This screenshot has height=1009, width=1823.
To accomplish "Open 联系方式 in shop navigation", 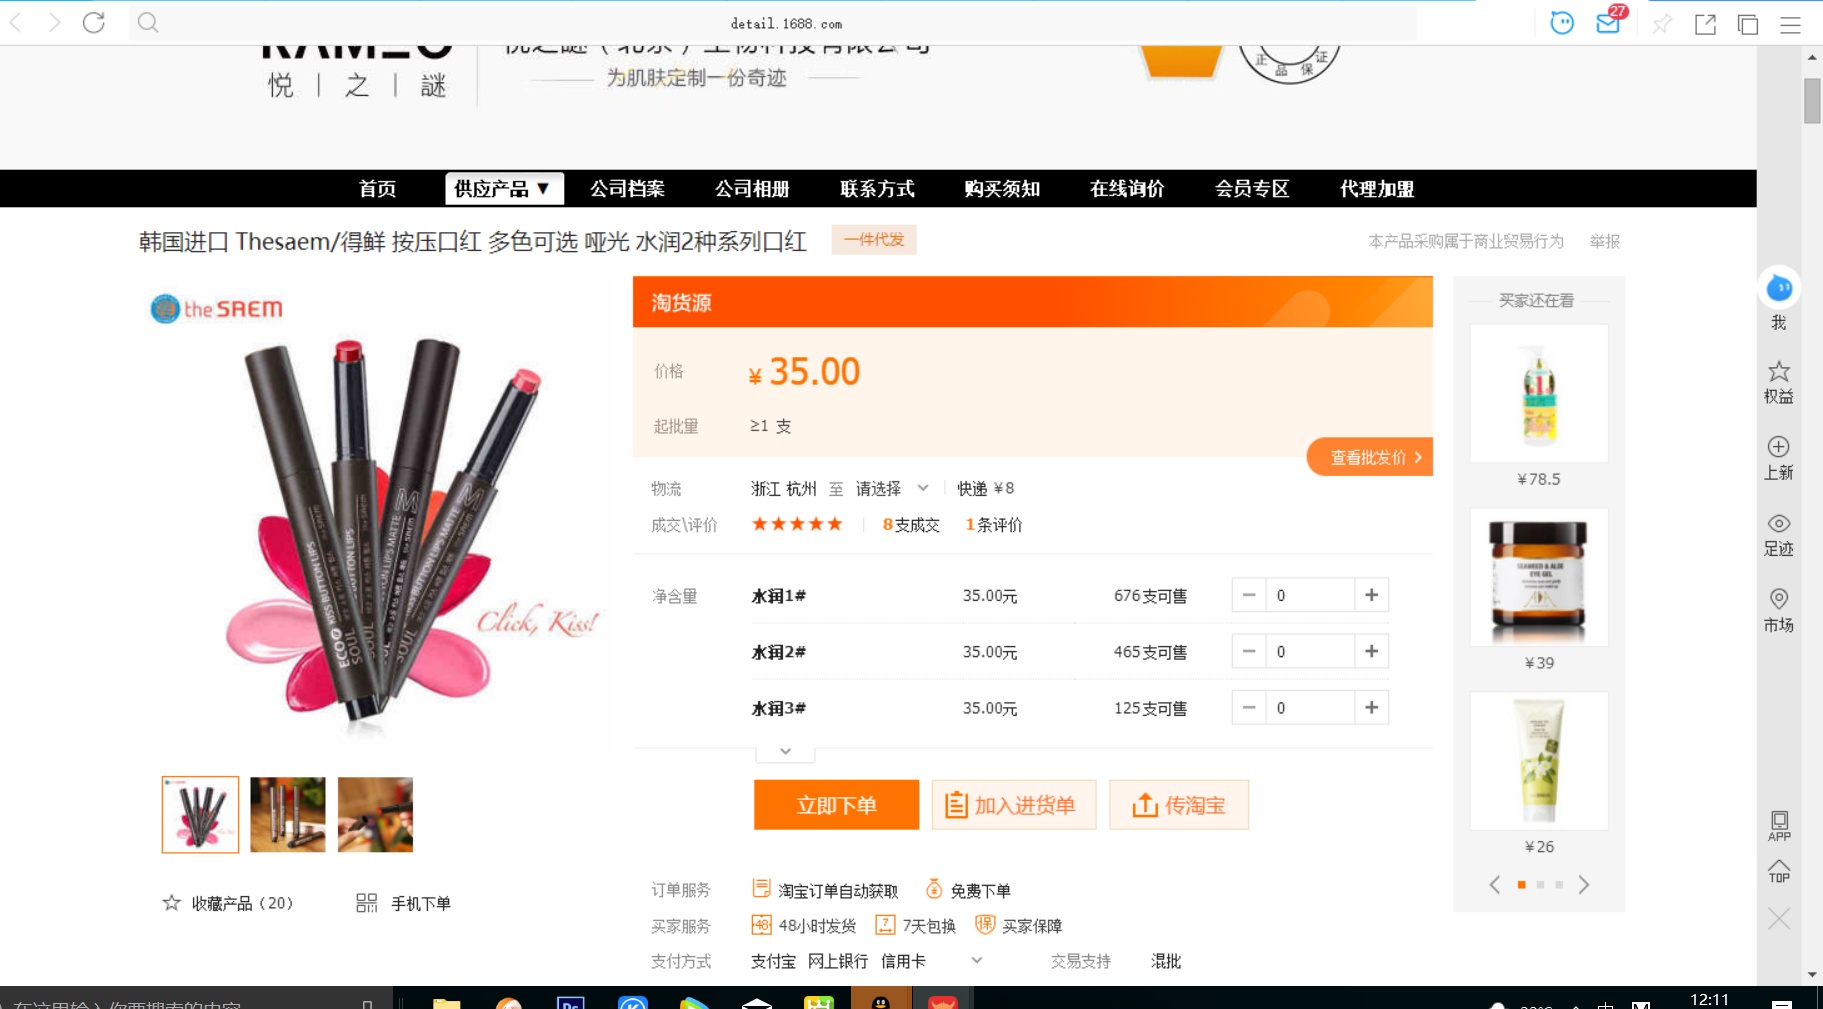I will (877, 188).
